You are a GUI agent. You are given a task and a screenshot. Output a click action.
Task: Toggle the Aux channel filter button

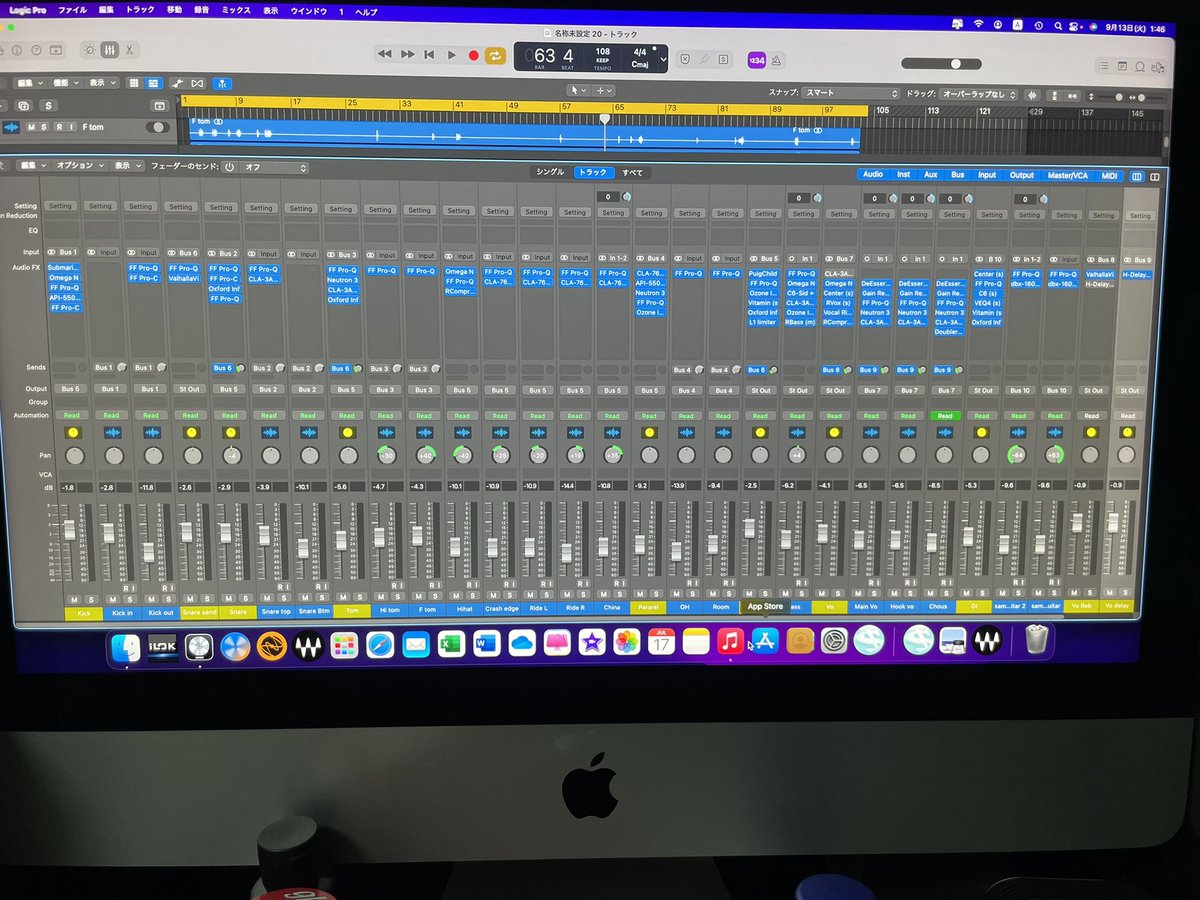(931, 174)
